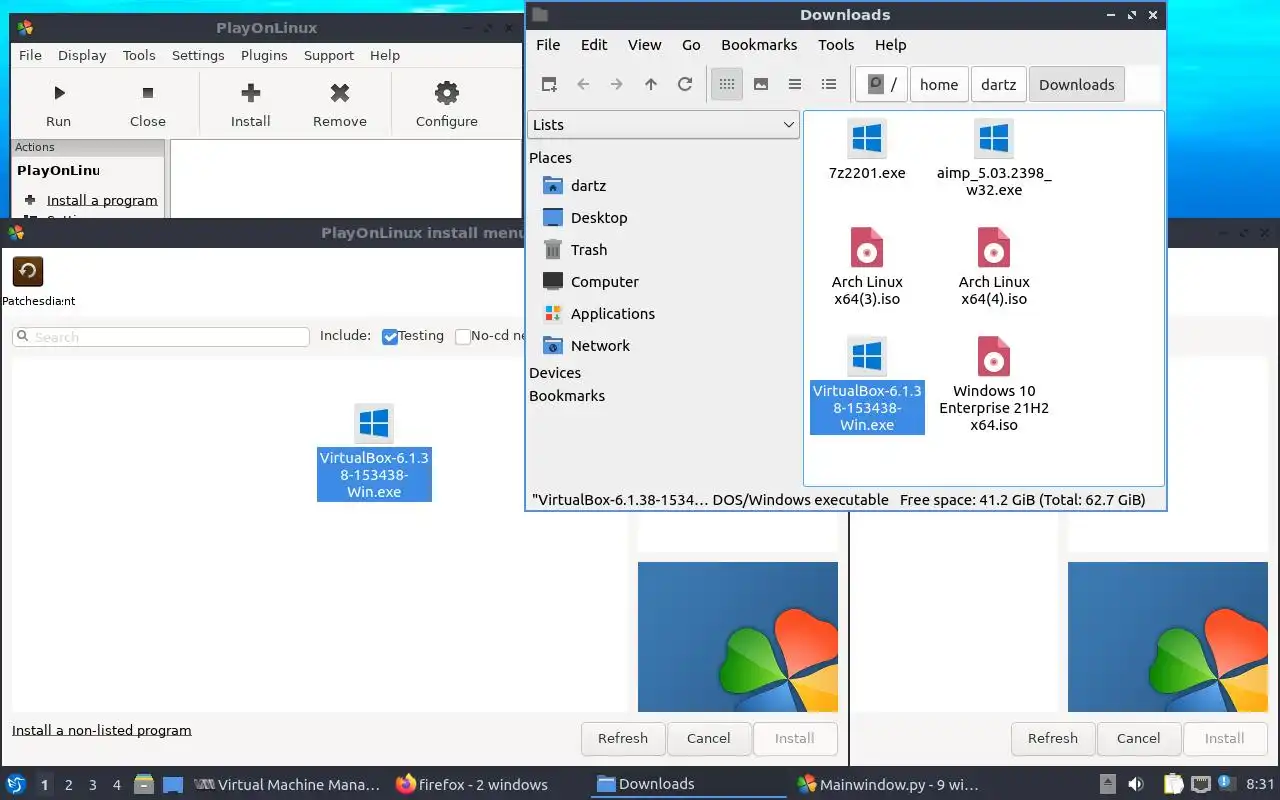1280x800 pixels.
Task: Select the aimp_5.03.2398_w32.exe file
Action: 994,158
